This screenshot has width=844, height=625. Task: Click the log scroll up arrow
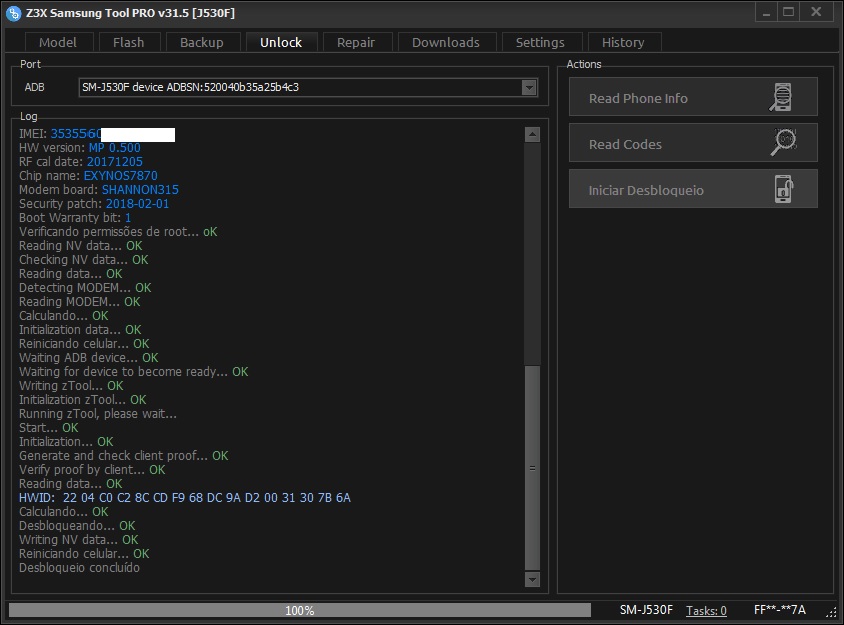pyautogui.click(x=532, y=135)
